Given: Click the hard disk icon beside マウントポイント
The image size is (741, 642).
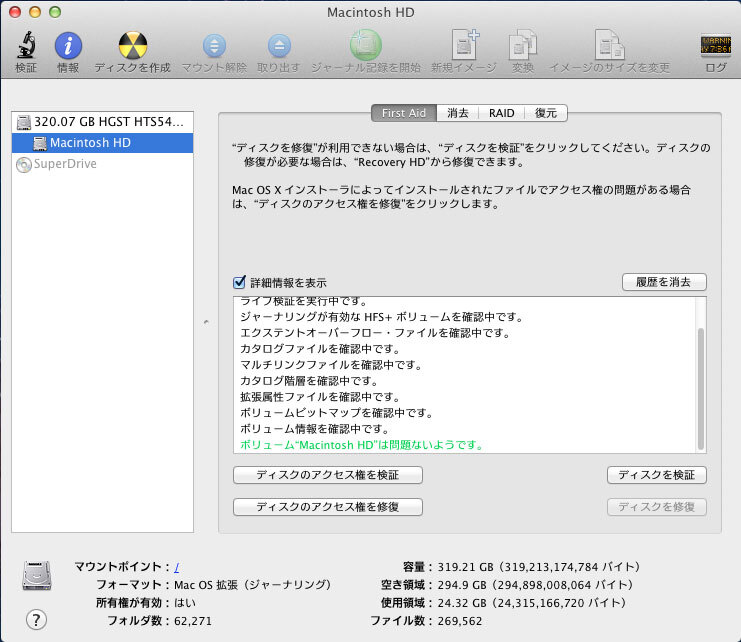Looking at the screenshot, I should click(37, 575).
